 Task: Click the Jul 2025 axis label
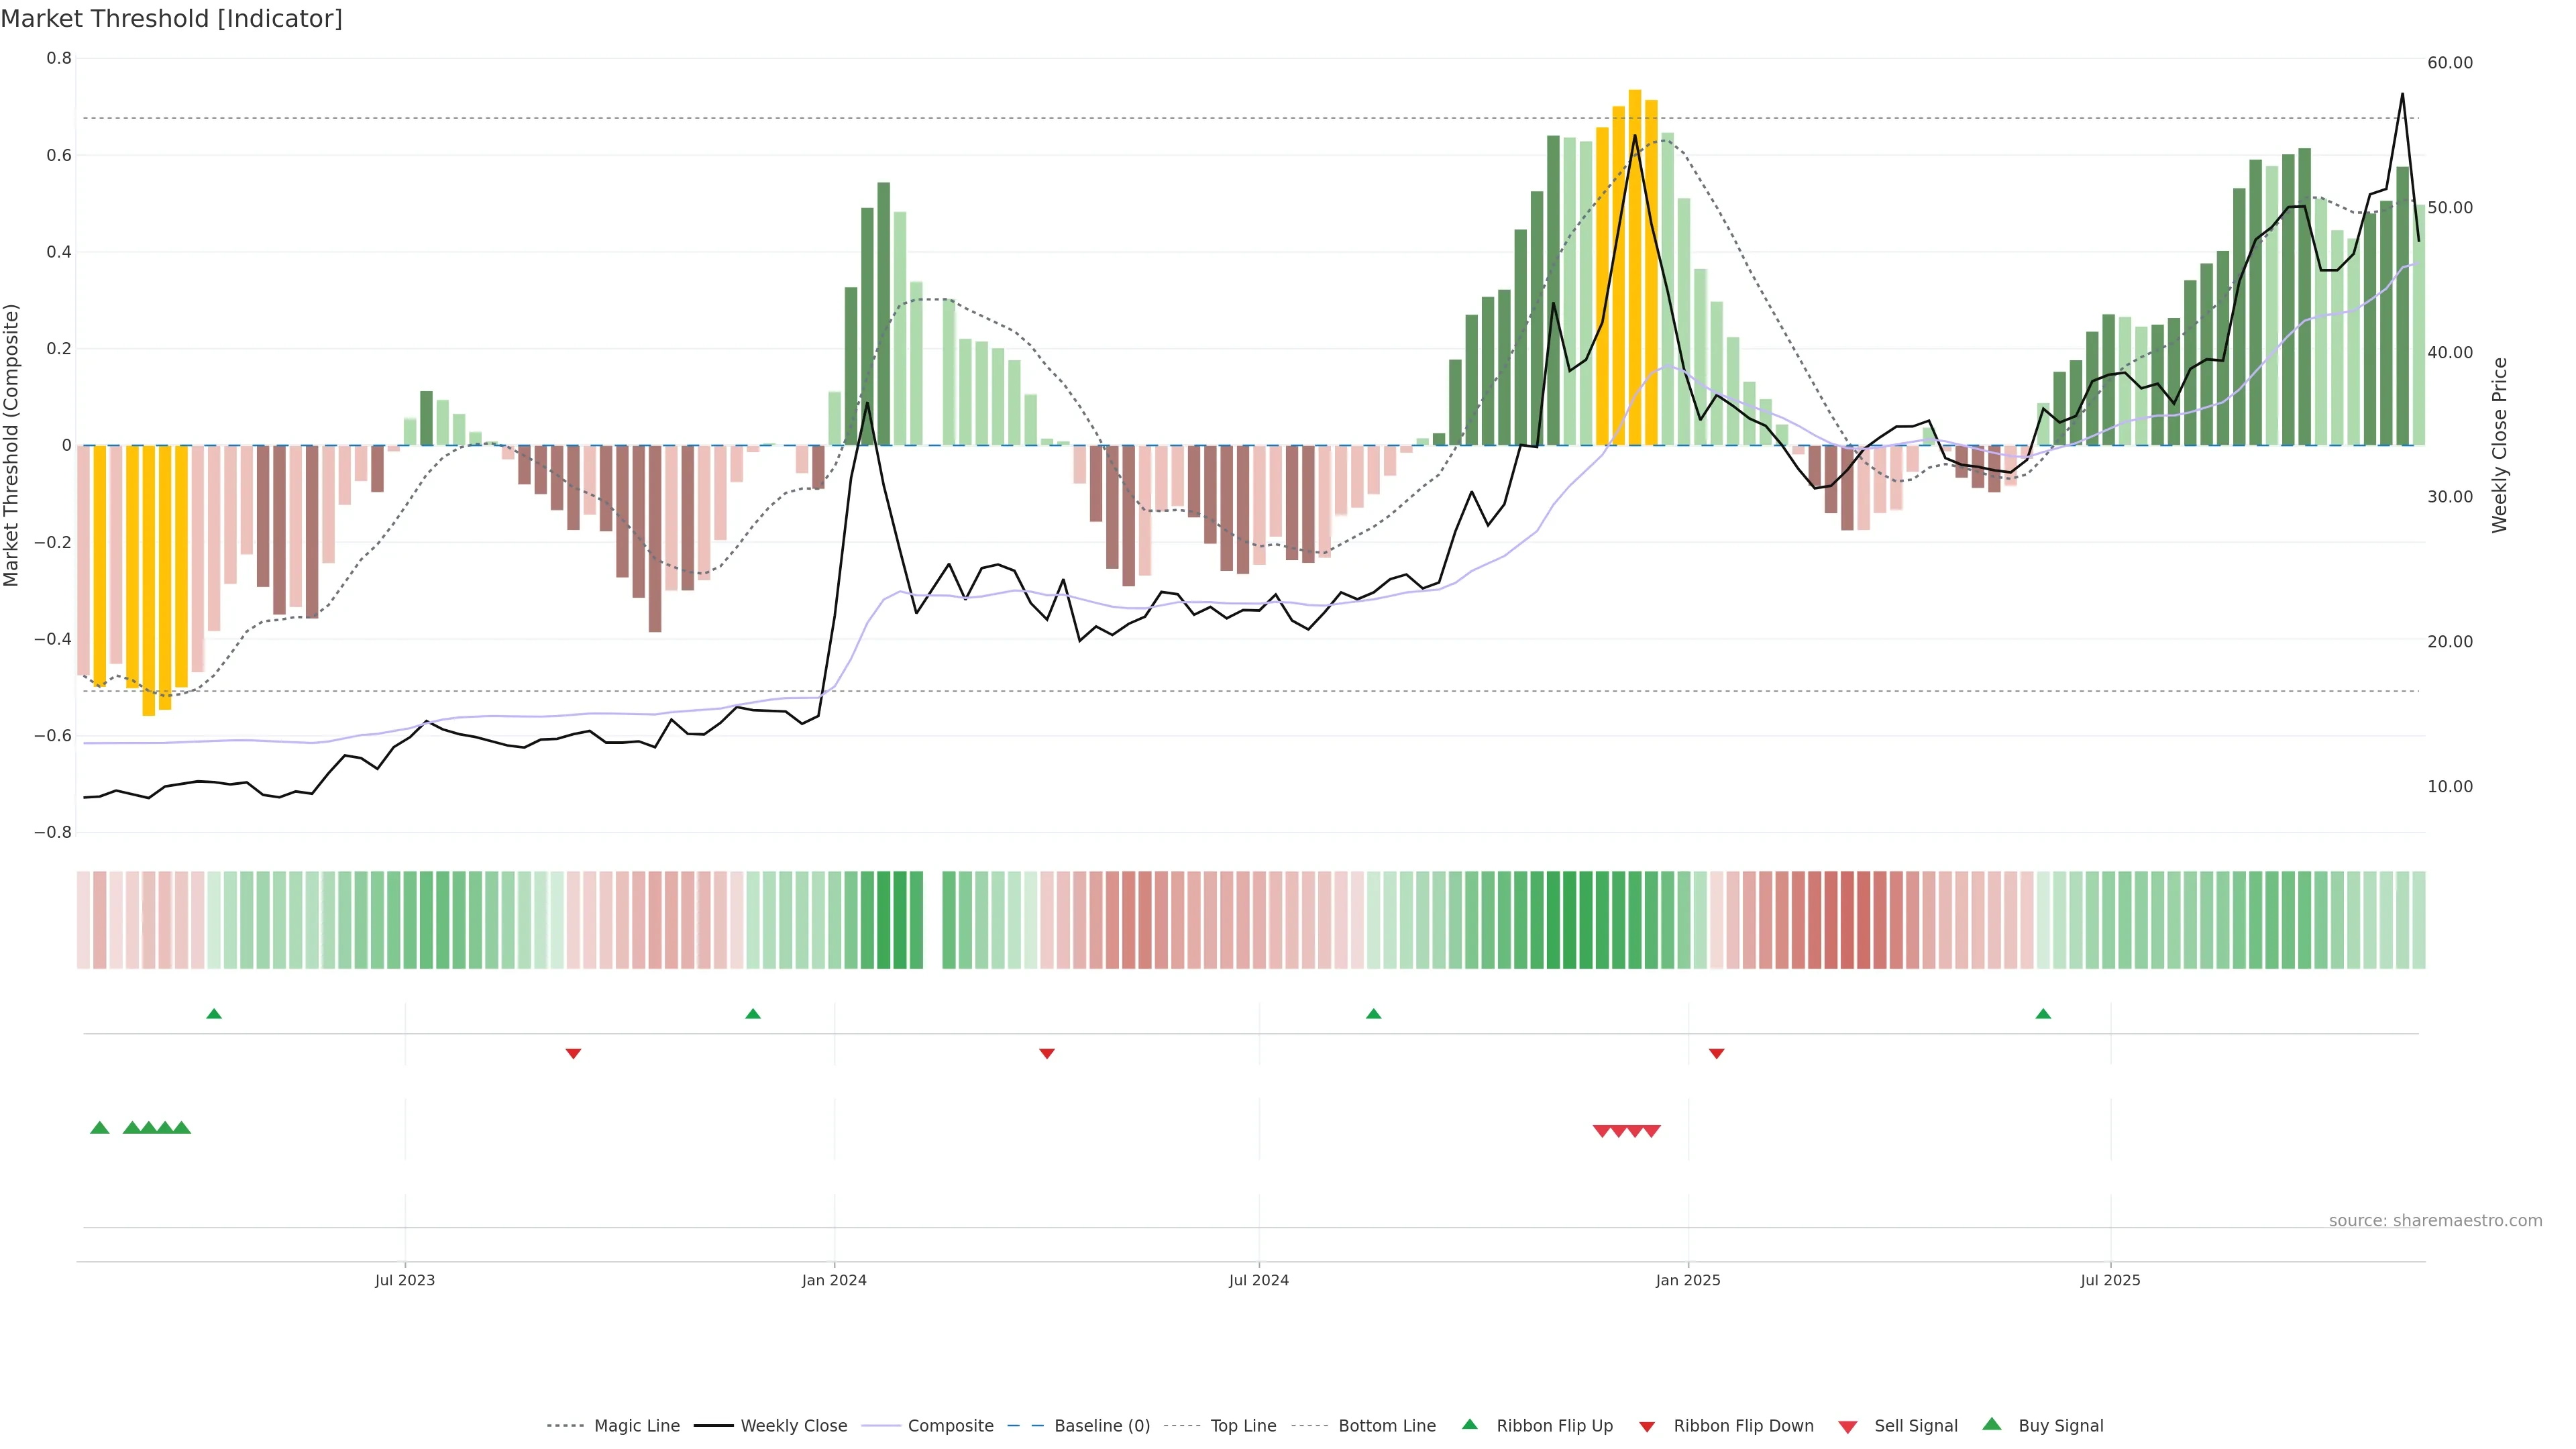(2110, 1280)
